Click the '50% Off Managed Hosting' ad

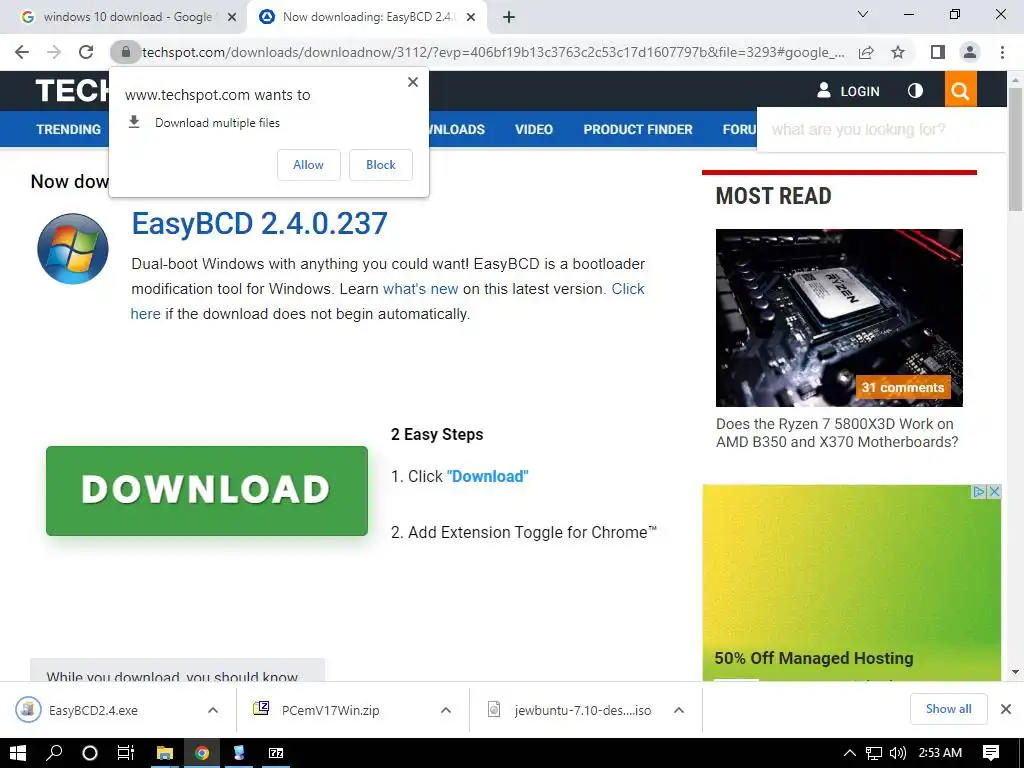pyautogui.click(x=814, y=658)
